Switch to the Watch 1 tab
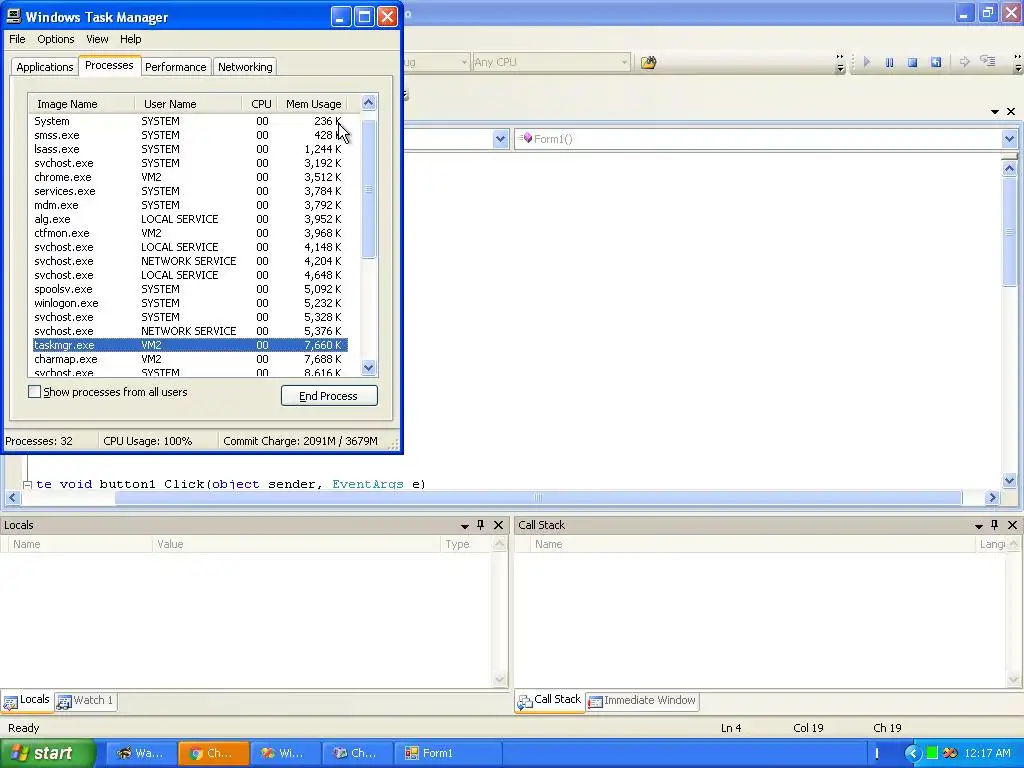 pyautogui.click(x=86, y=701)
